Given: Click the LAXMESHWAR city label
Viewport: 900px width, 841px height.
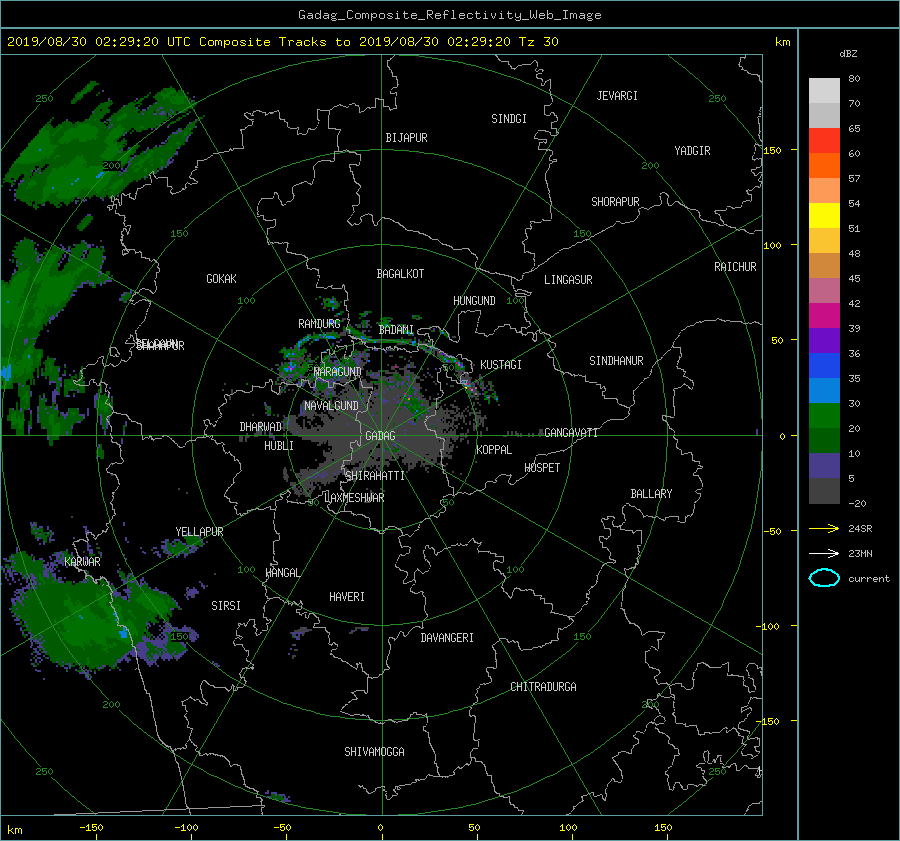Looking at the screenshot, I should (x=354, y=498).
